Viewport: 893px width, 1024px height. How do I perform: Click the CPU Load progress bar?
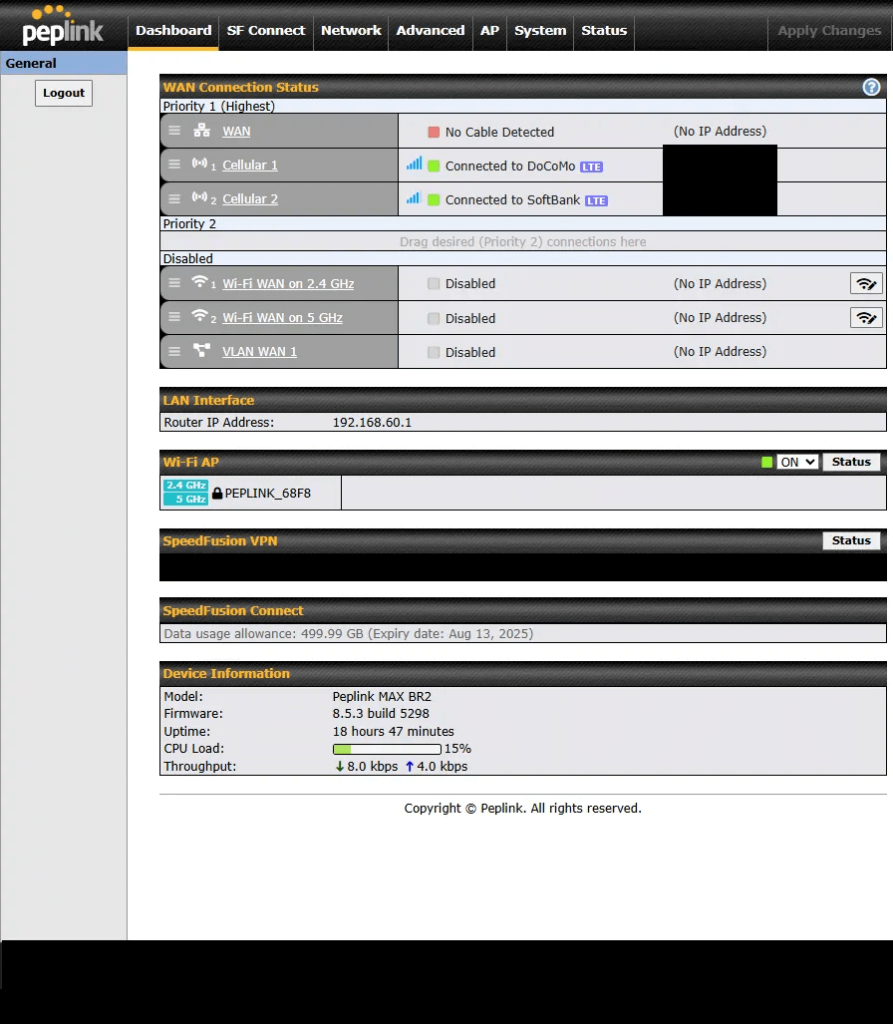pyautogui.click(x=386, y=749)
